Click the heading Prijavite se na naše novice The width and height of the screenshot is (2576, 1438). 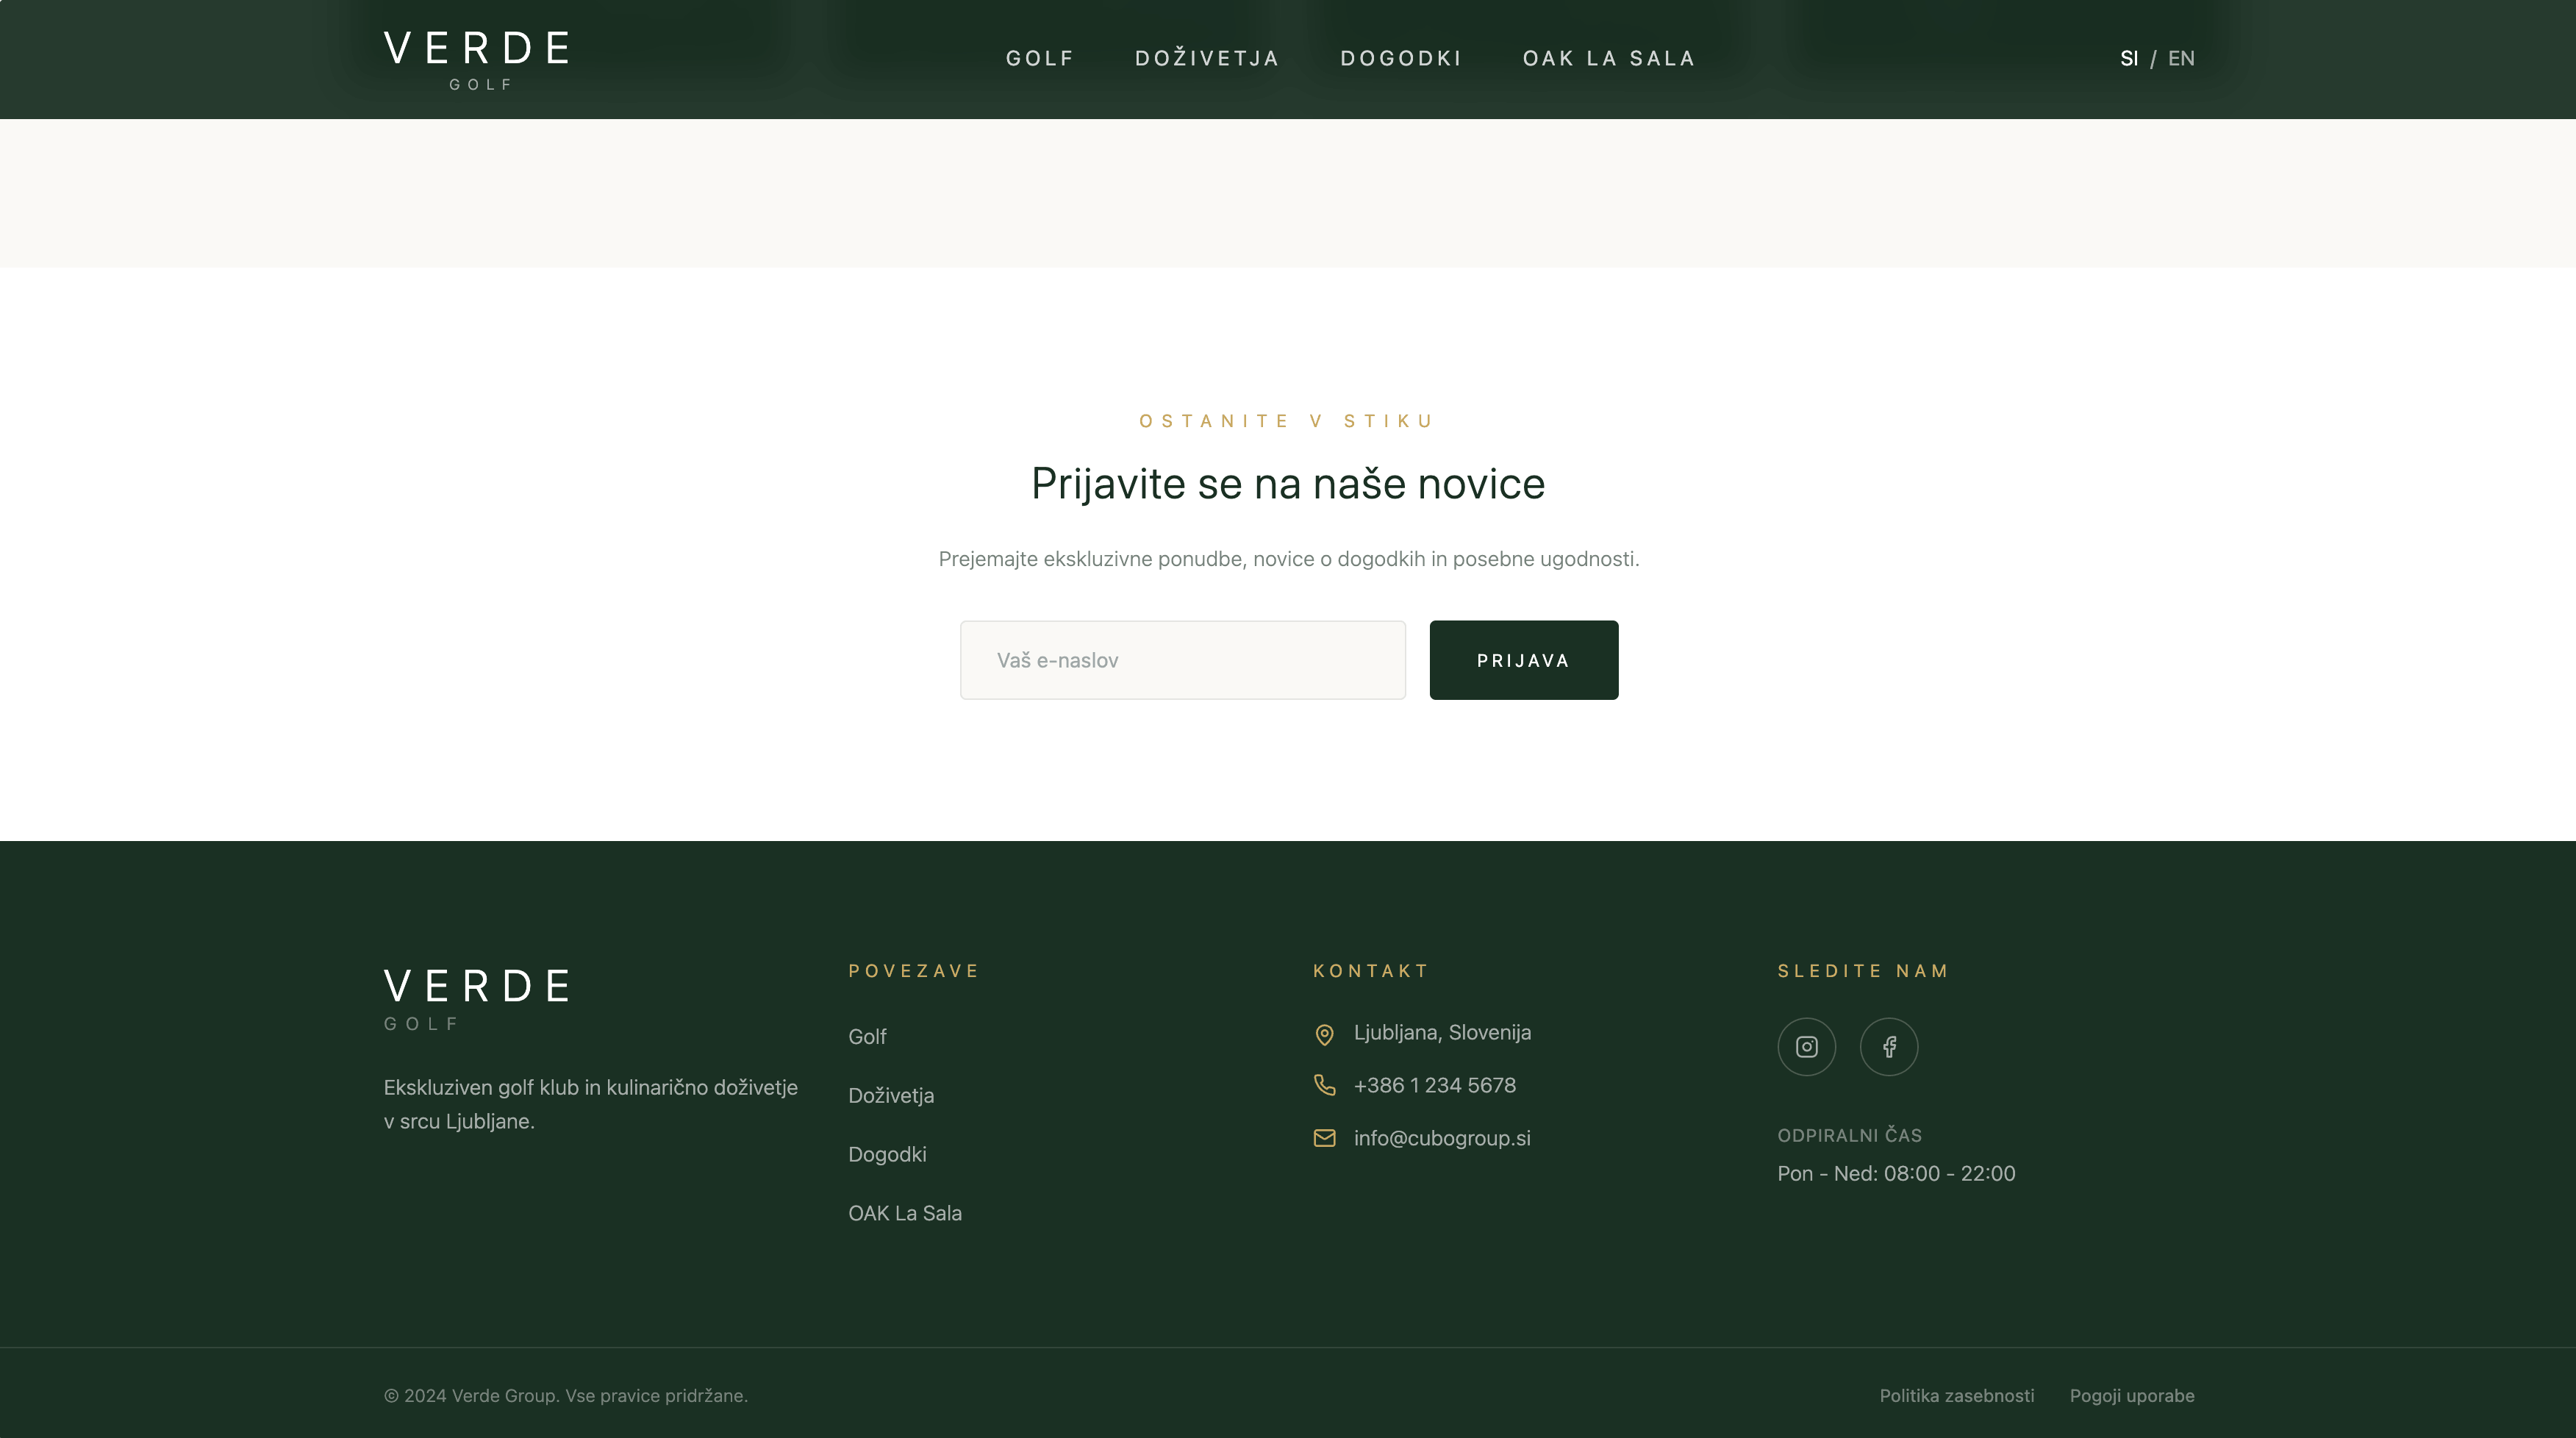pos(1288,484)
